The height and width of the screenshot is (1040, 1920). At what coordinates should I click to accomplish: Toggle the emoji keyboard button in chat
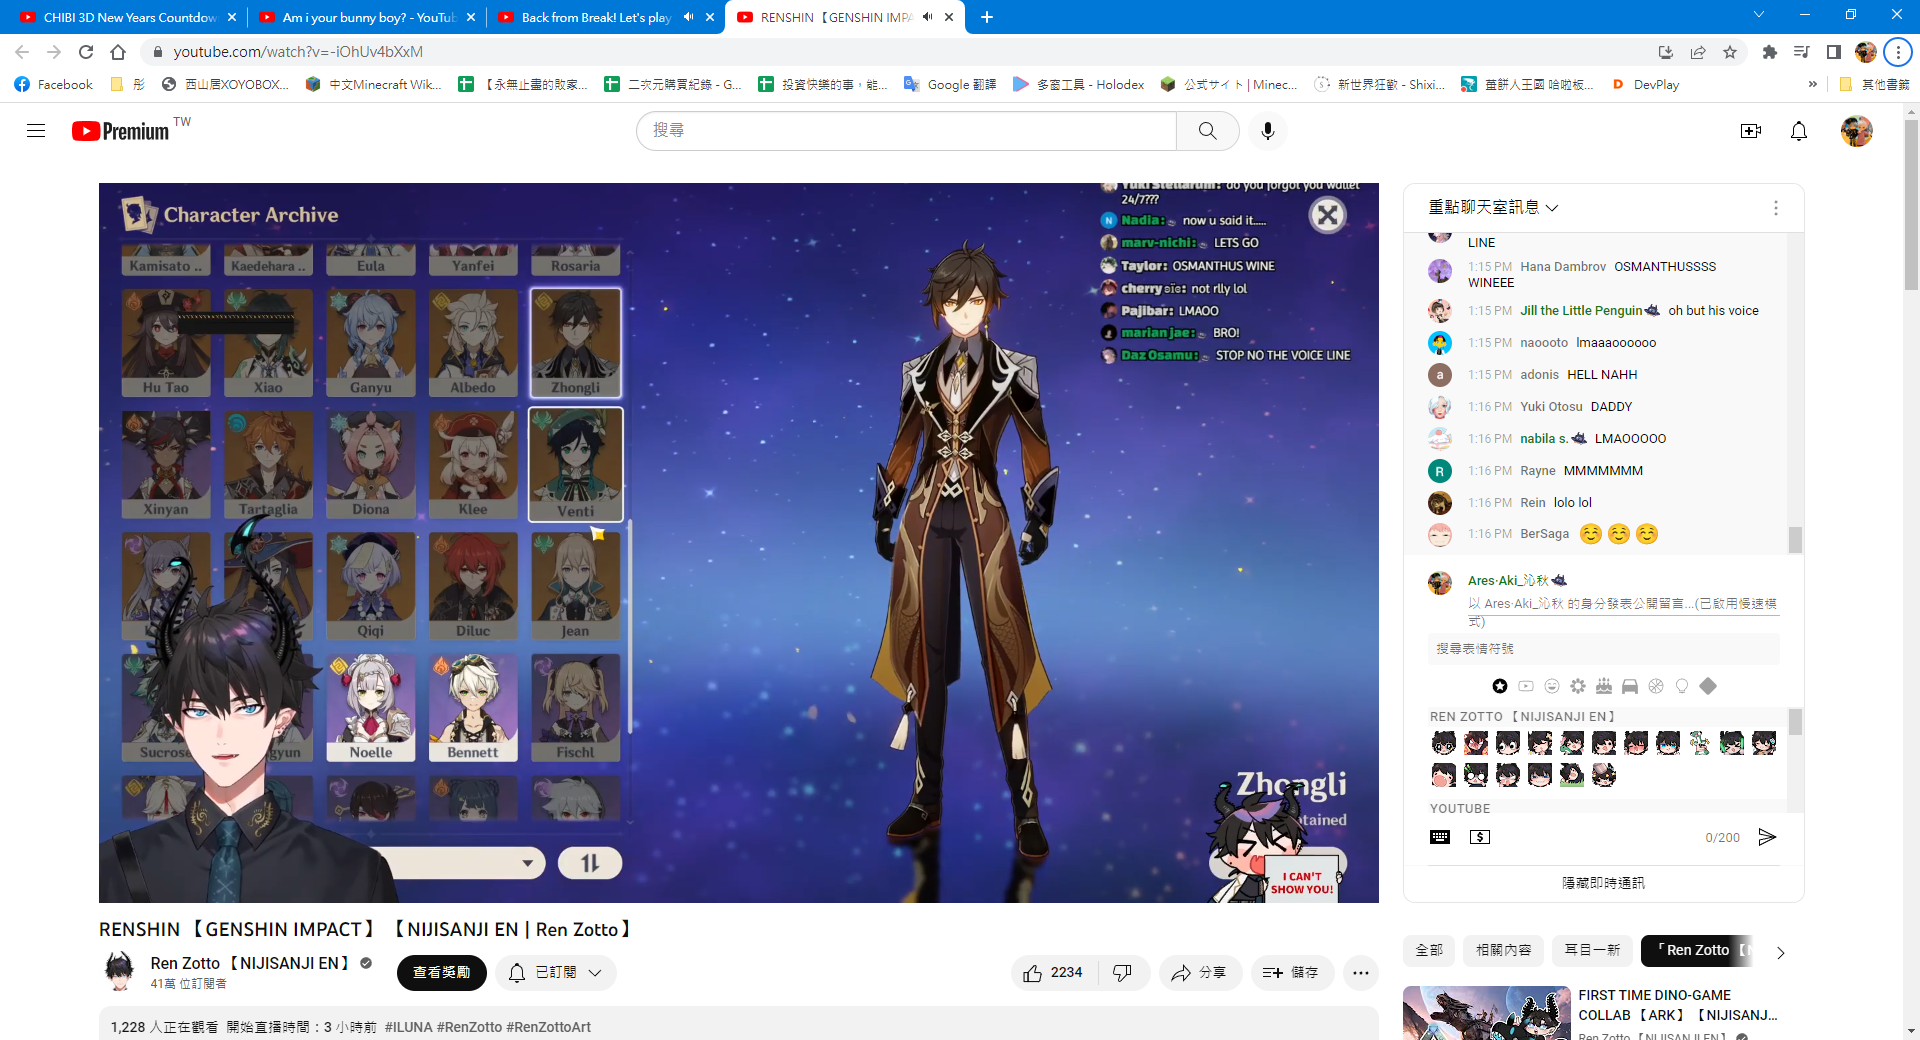click(1440, 837)
